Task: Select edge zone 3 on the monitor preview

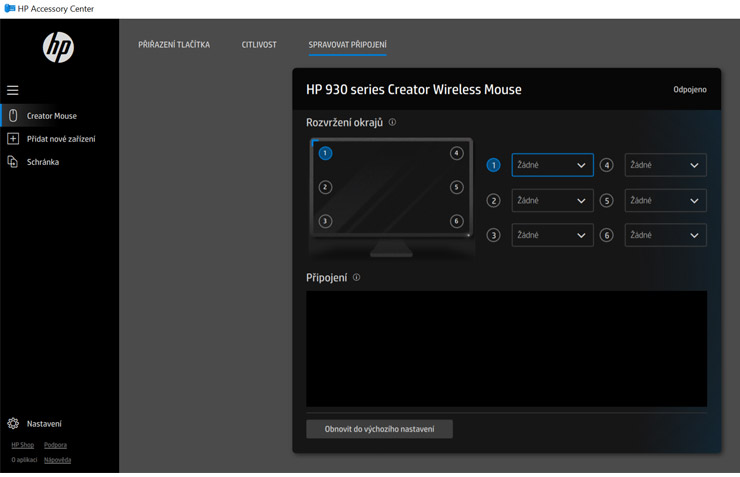Action: pos(325,221)
